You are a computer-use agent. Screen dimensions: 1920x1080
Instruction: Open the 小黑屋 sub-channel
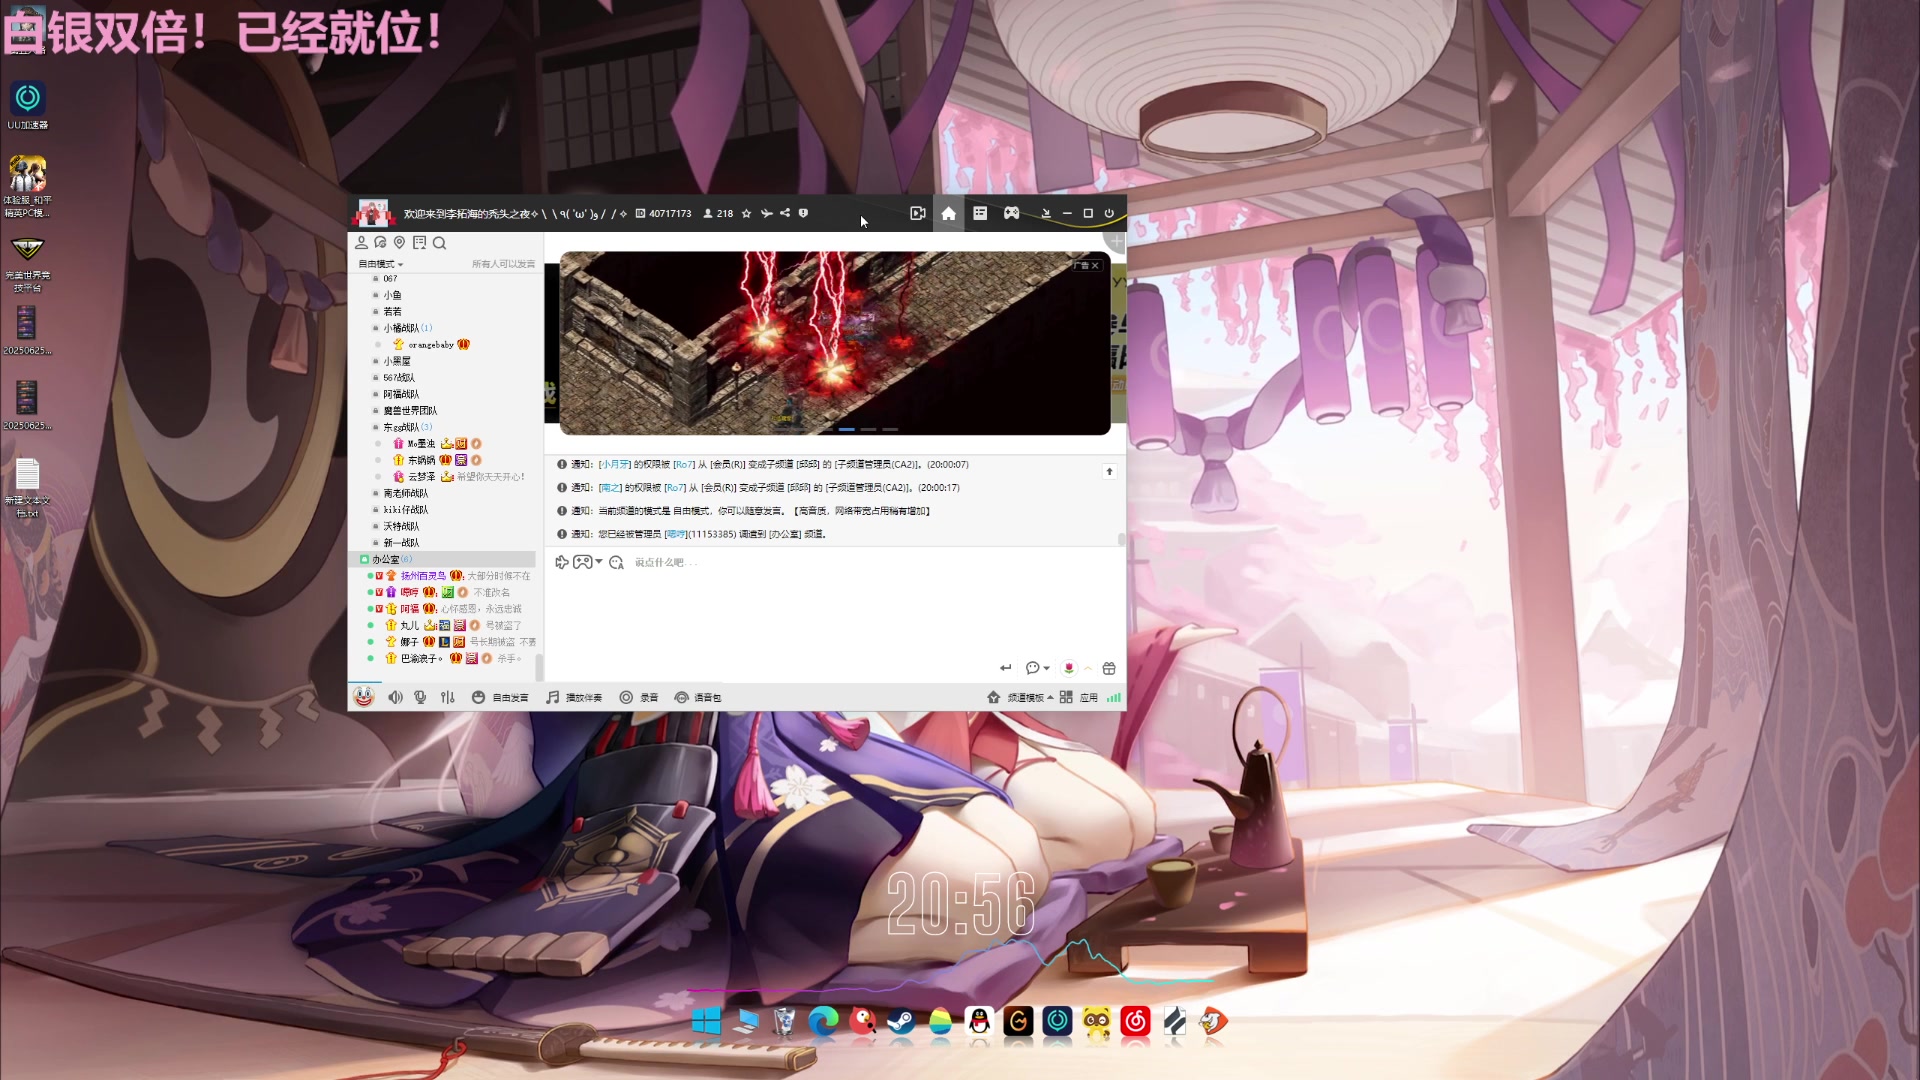[x=396, y=361]
